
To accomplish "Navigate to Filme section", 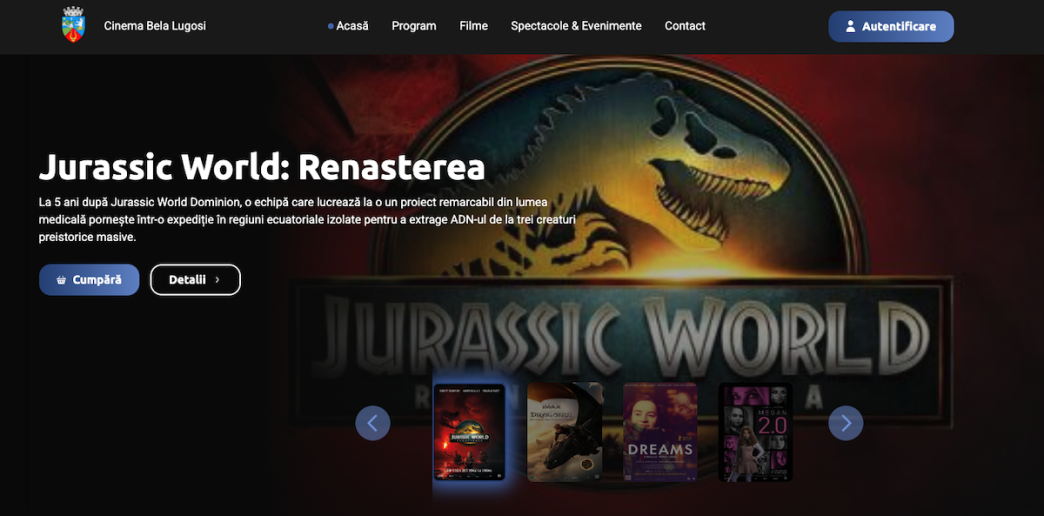I will pyautogui.click(x=474, y=26).
